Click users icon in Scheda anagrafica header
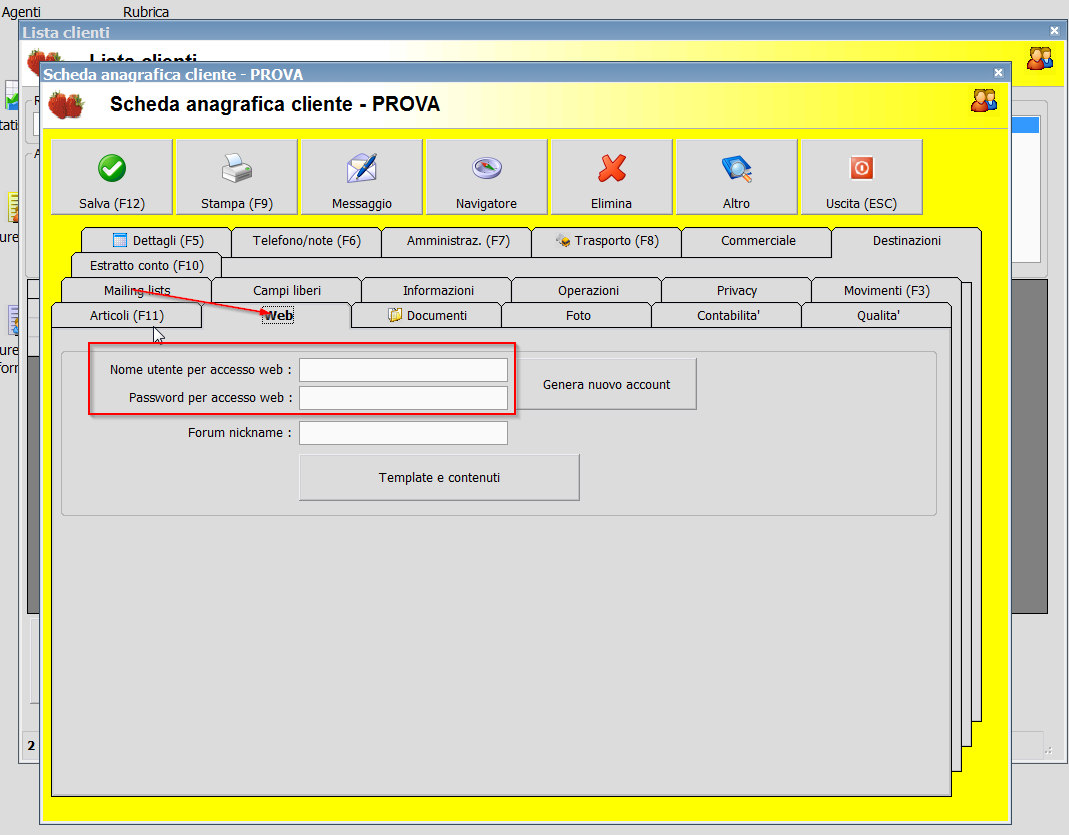The image size is (1069, 835). click(x=984, y=100)
